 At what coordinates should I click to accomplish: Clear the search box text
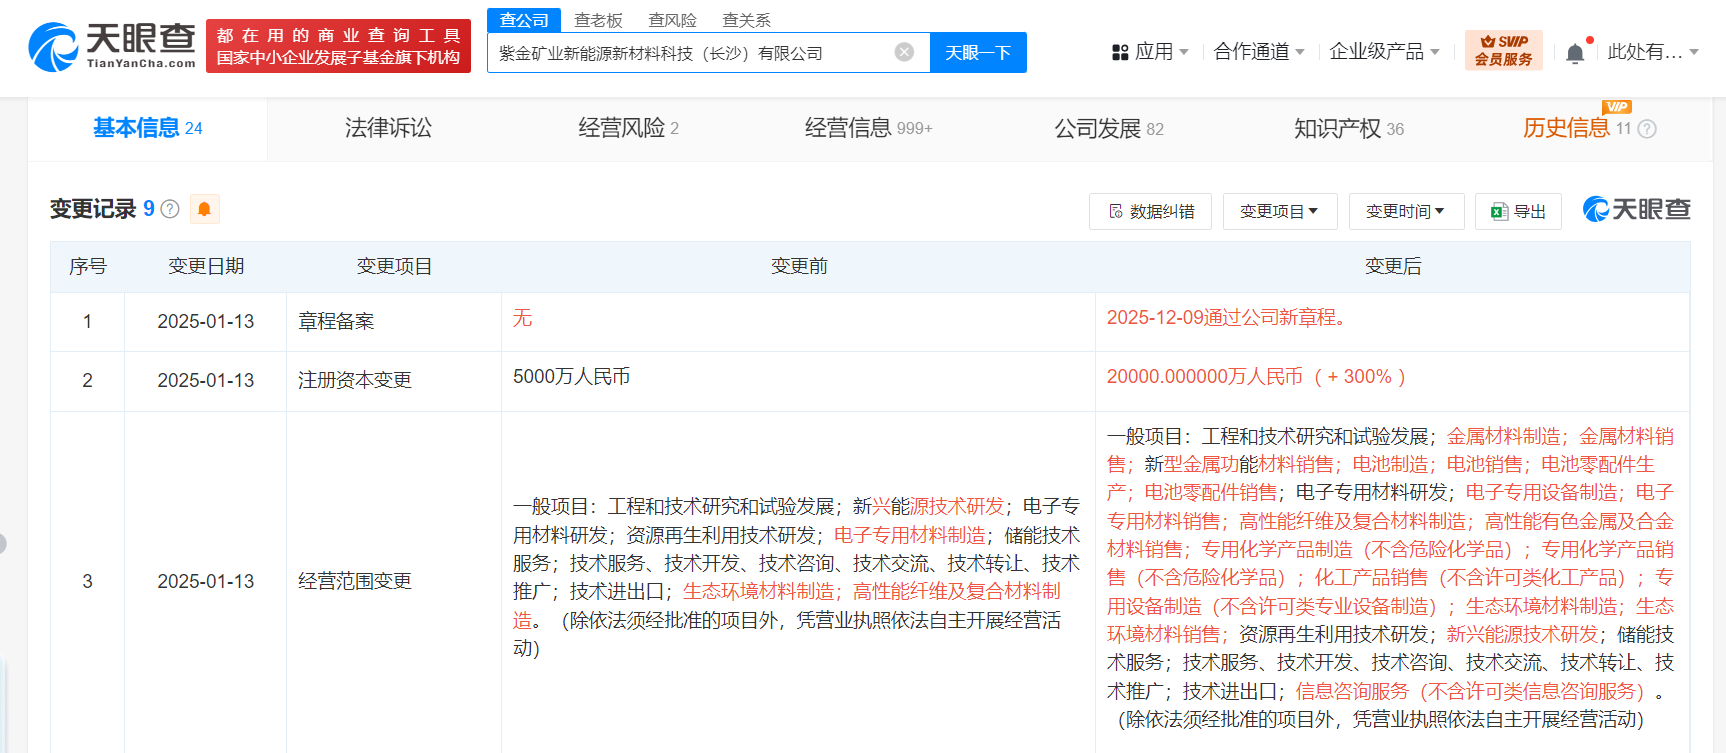click(x=904, y=52)
